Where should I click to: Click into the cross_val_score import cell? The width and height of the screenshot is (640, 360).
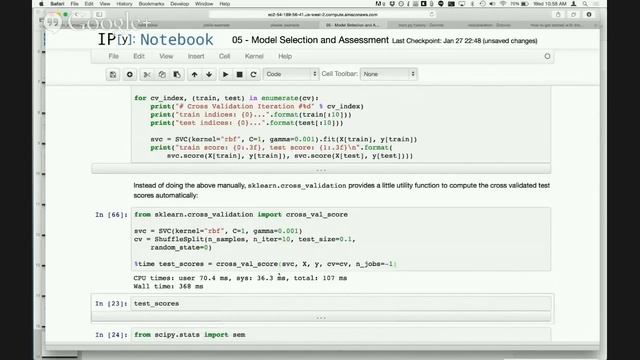click(341, 239)
